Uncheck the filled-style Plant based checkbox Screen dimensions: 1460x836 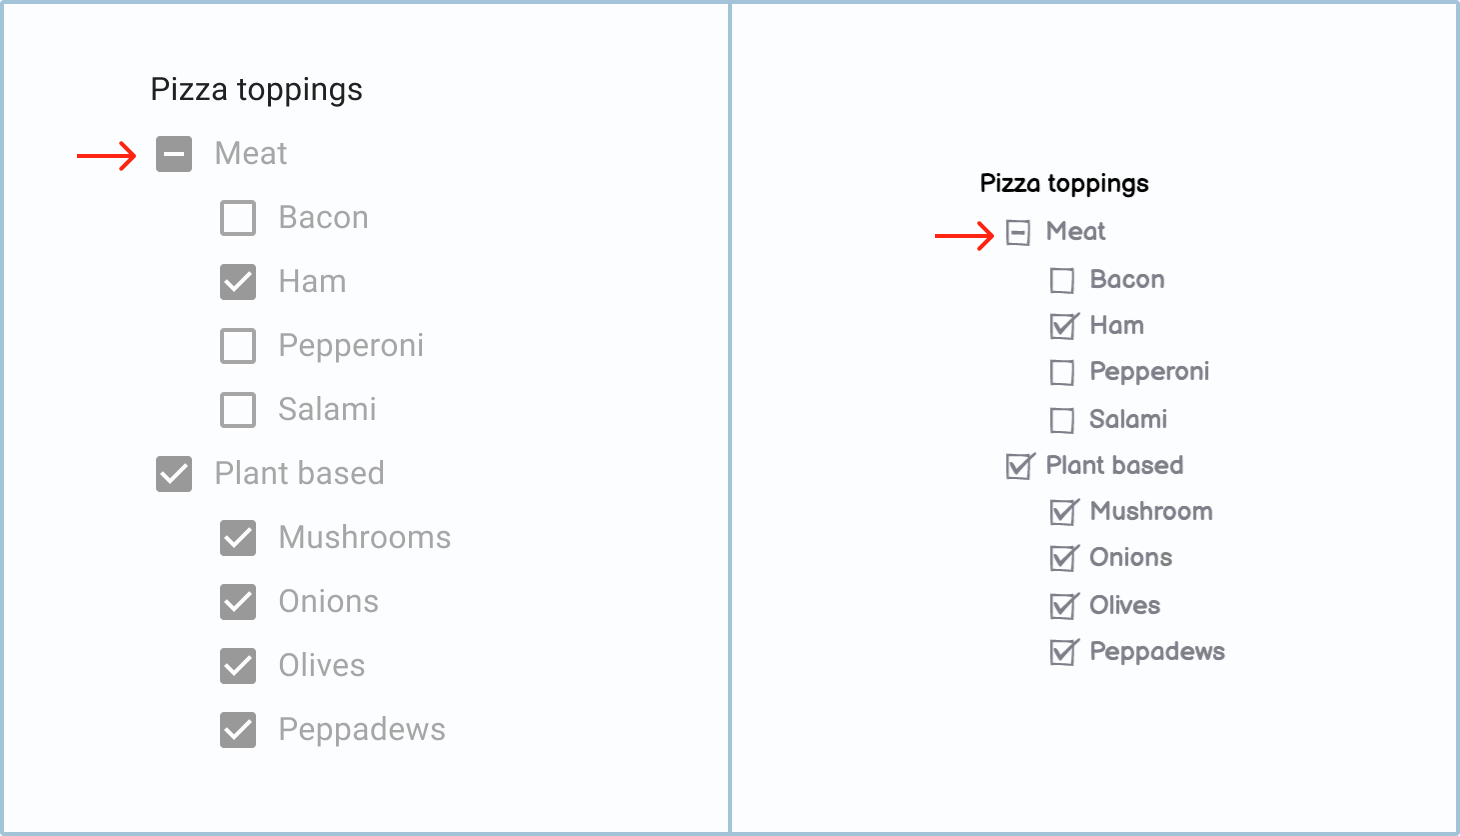174,474
